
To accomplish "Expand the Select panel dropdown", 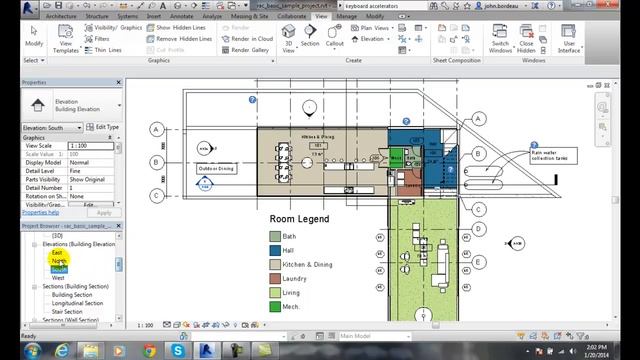I will click(x=34, y=60).
